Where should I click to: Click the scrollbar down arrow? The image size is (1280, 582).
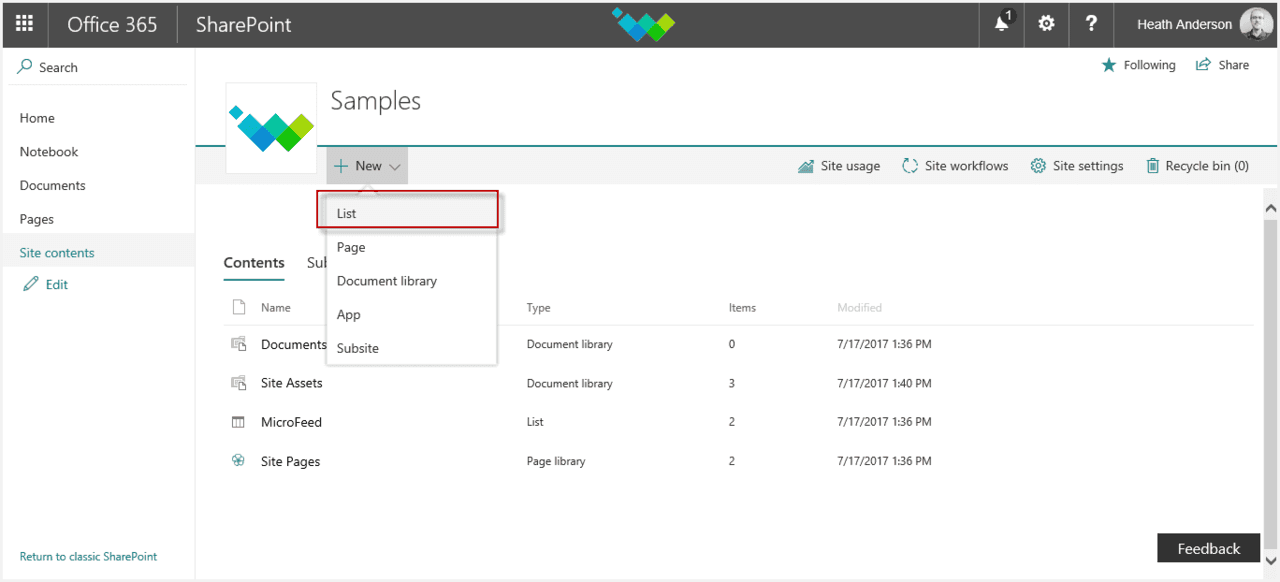(1271, 559)
